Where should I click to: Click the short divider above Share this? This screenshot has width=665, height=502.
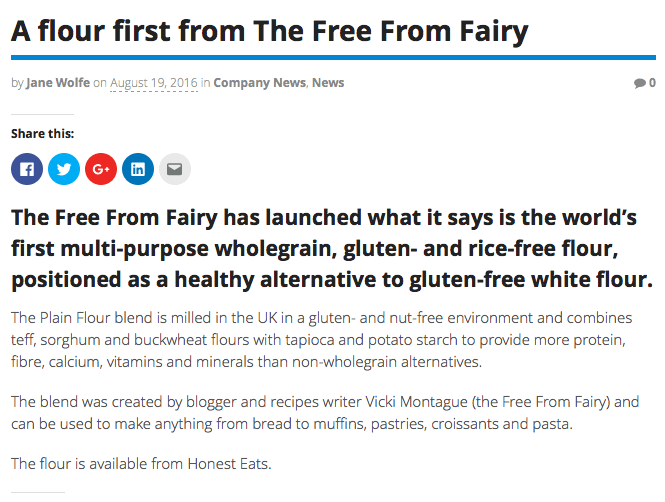(42, 114)
